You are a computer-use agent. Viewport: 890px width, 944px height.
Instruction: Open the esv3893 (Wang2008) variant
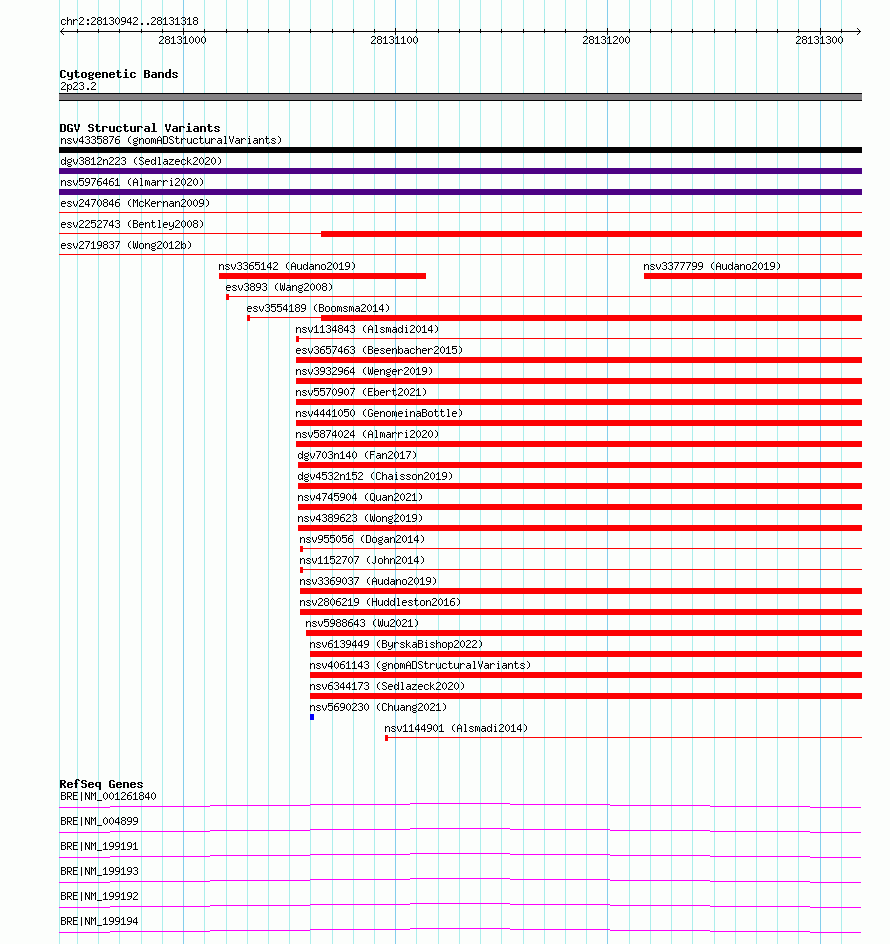point(279,287)
